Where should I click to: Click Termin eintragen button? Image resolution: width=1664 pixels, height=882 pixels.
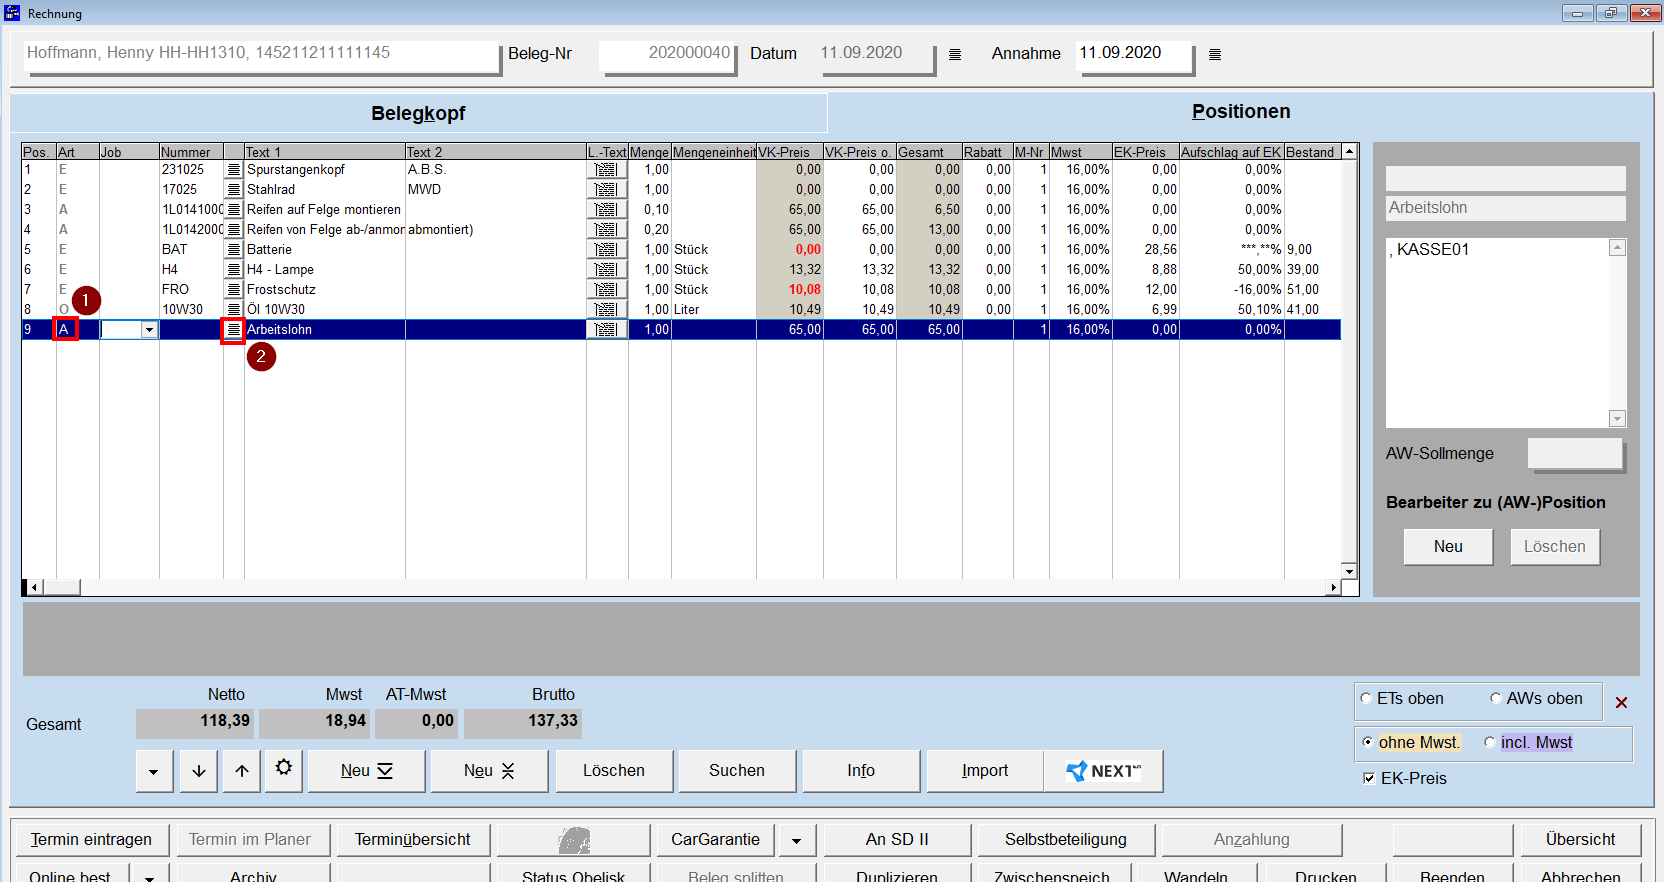[x=91, y=840]
